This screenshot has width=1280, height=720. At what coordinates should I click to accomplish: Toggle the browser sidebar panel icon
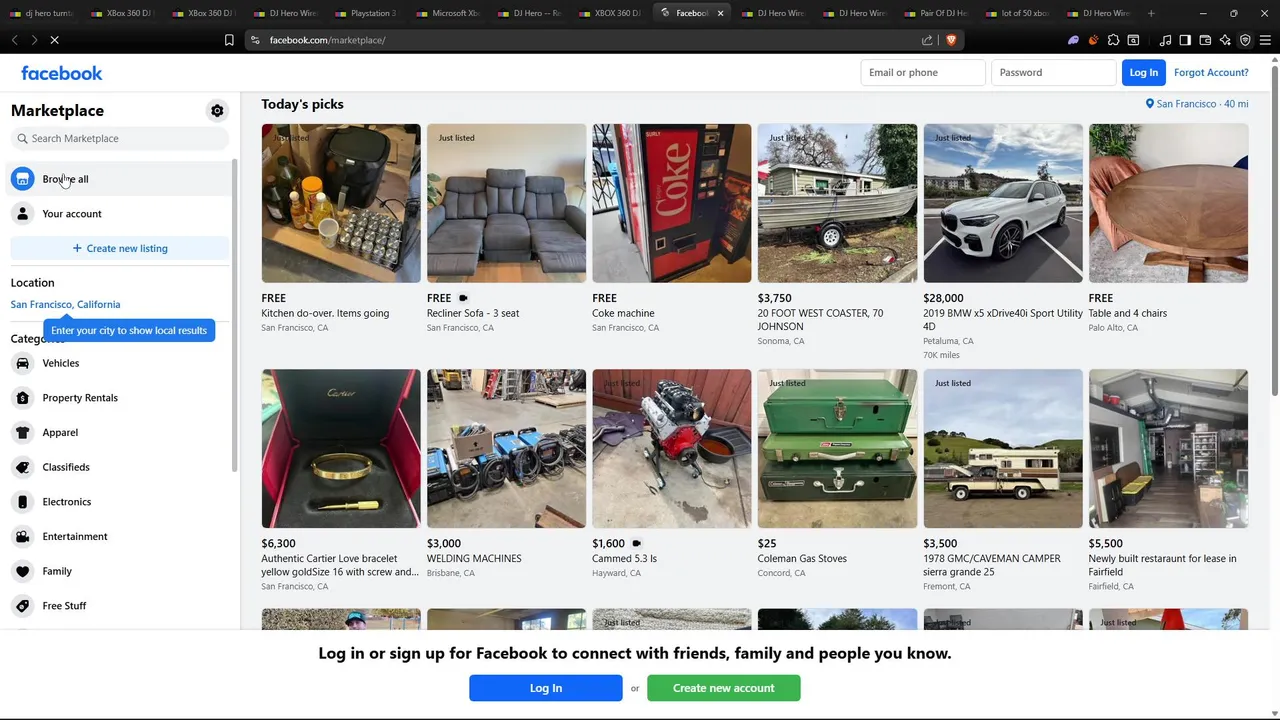(x=1185, y=40)
